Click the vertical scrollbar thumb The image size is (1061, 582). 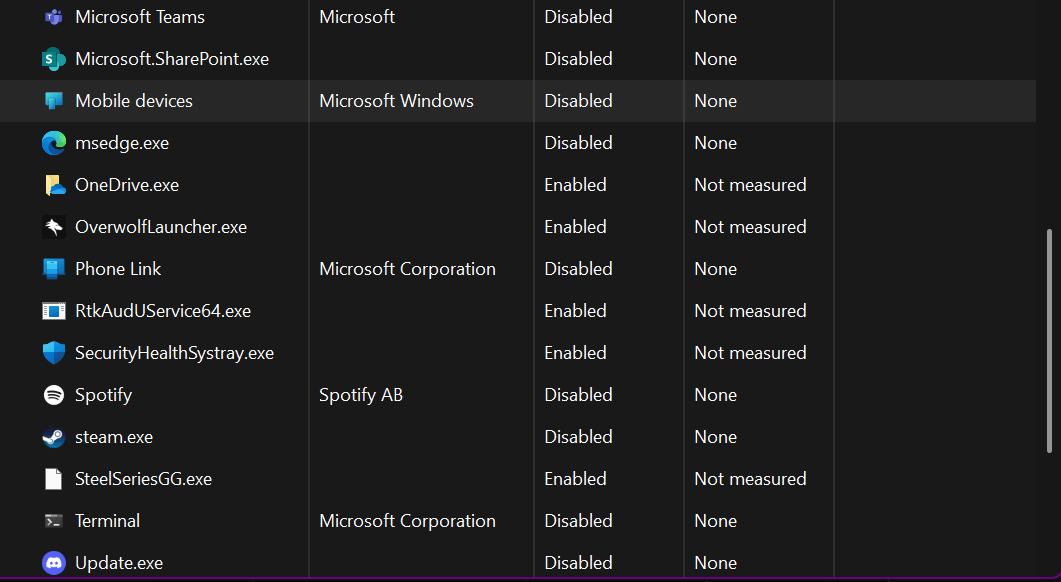(x=1049, y=340)
